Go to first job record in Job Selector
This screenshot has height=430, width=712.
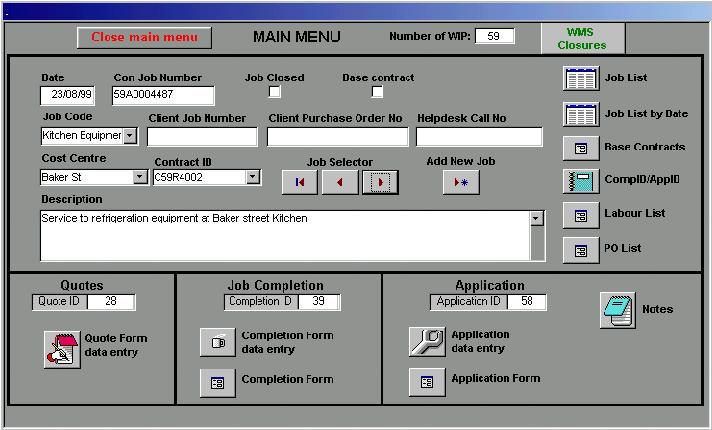(x=300, y=182)
